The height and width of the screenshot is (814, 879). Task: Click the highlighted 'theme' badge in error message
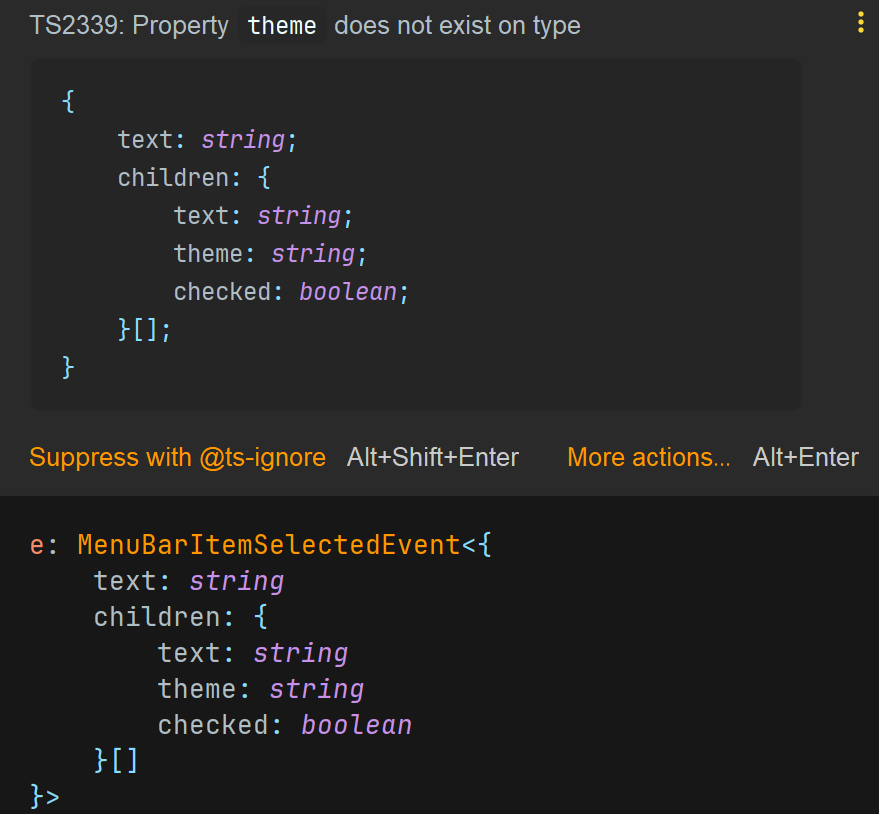click(x=282, y=26)
